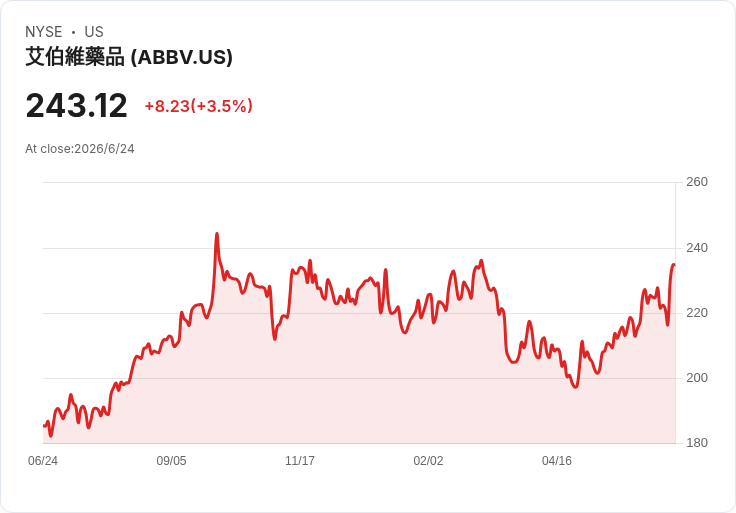Viewport: 736px width, 513px height.
Task: Click the 220 y-axis price label
Action: point(697,313)
